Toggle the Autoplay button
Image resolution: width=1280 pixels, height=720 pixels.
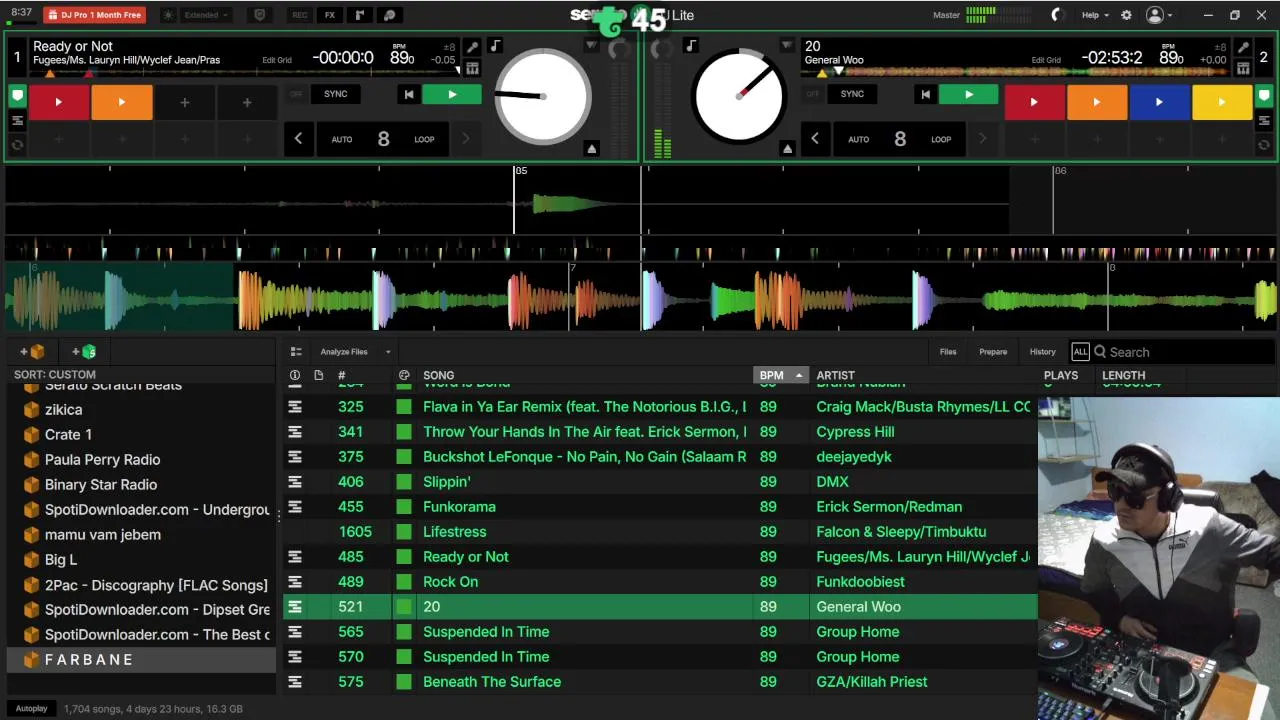[31, 708]
